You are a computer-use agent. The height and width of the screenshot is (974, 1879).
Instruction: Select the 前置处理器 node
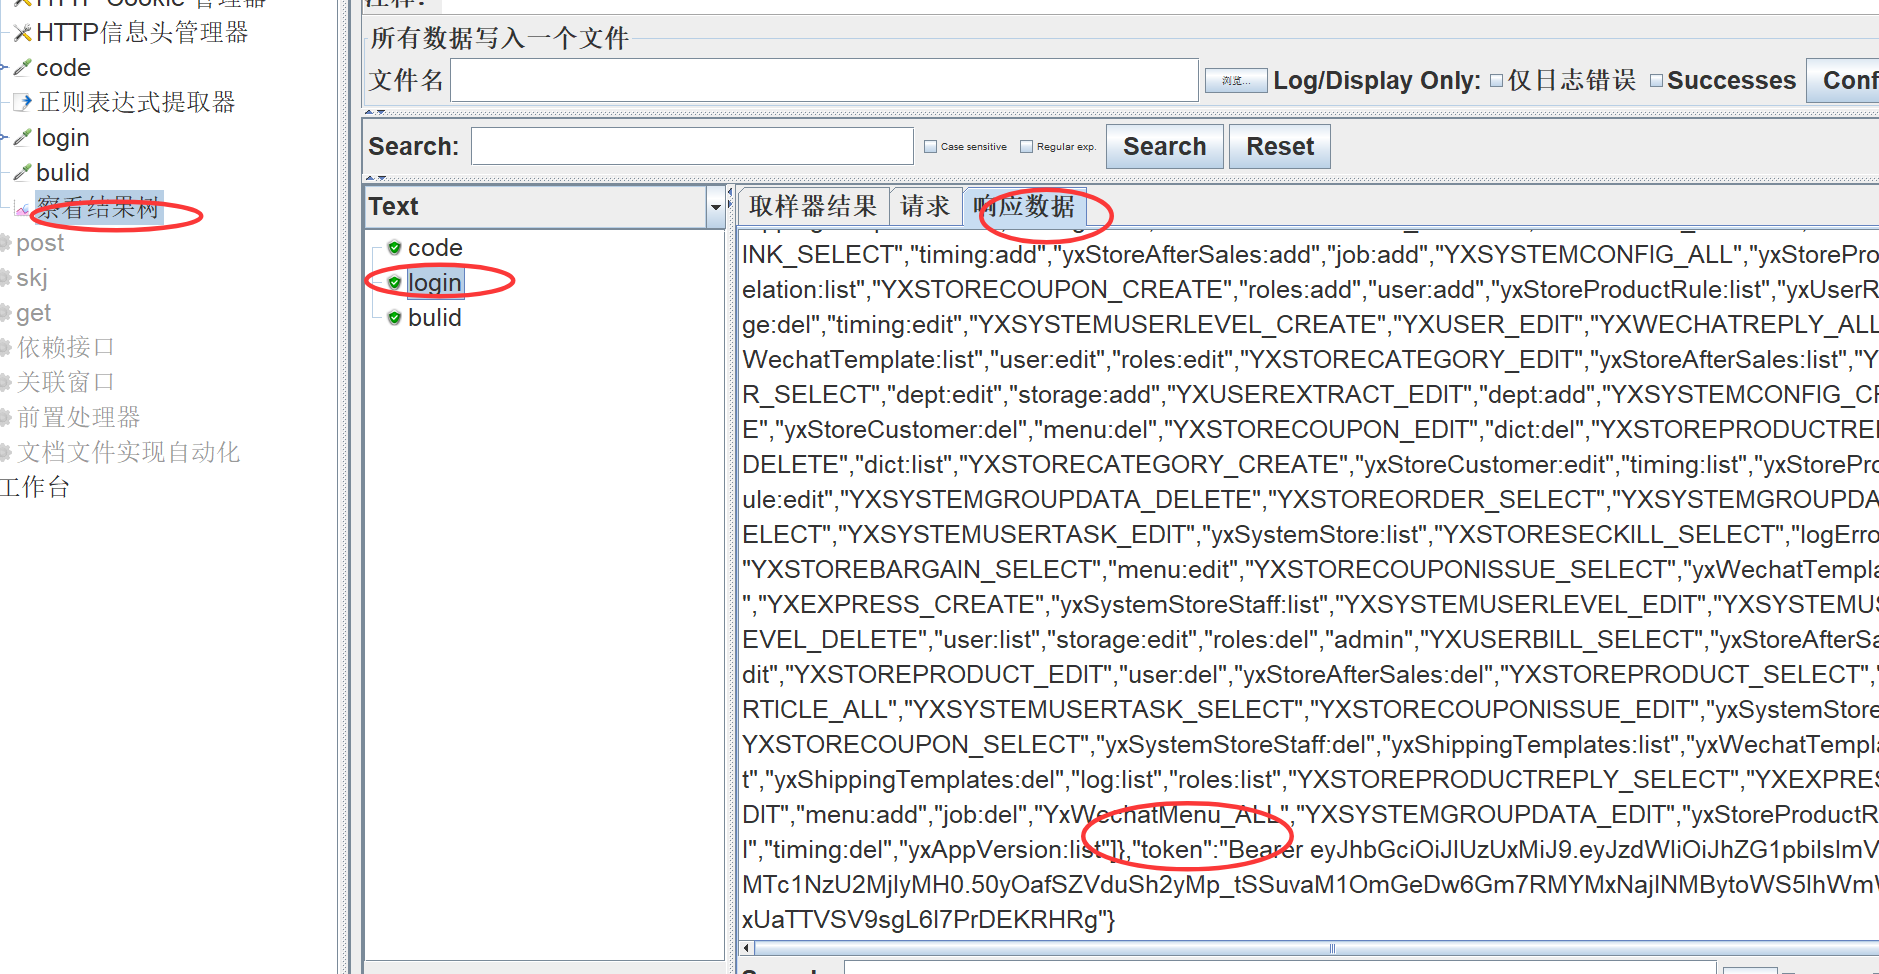point(78,418)
